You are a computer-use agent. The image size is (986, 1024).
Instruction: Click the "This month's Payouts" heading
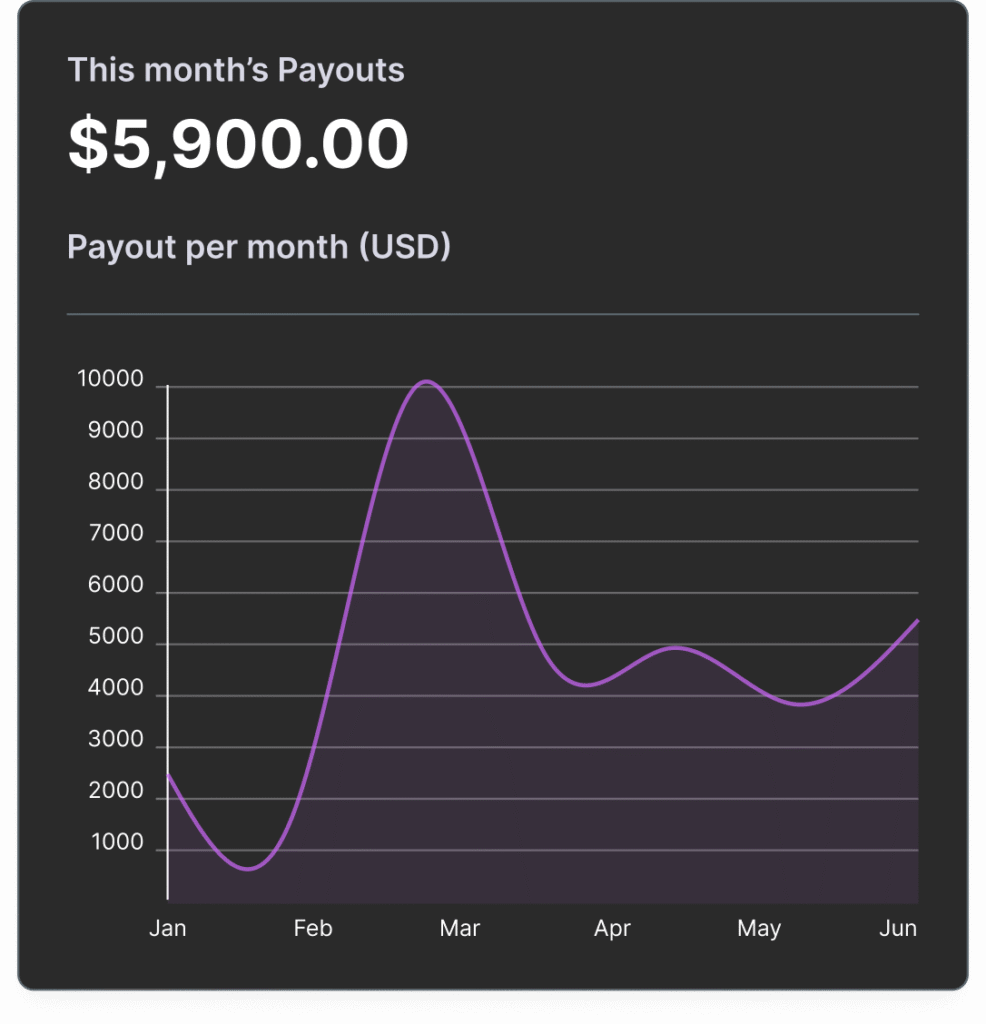[x=236, y=71]
